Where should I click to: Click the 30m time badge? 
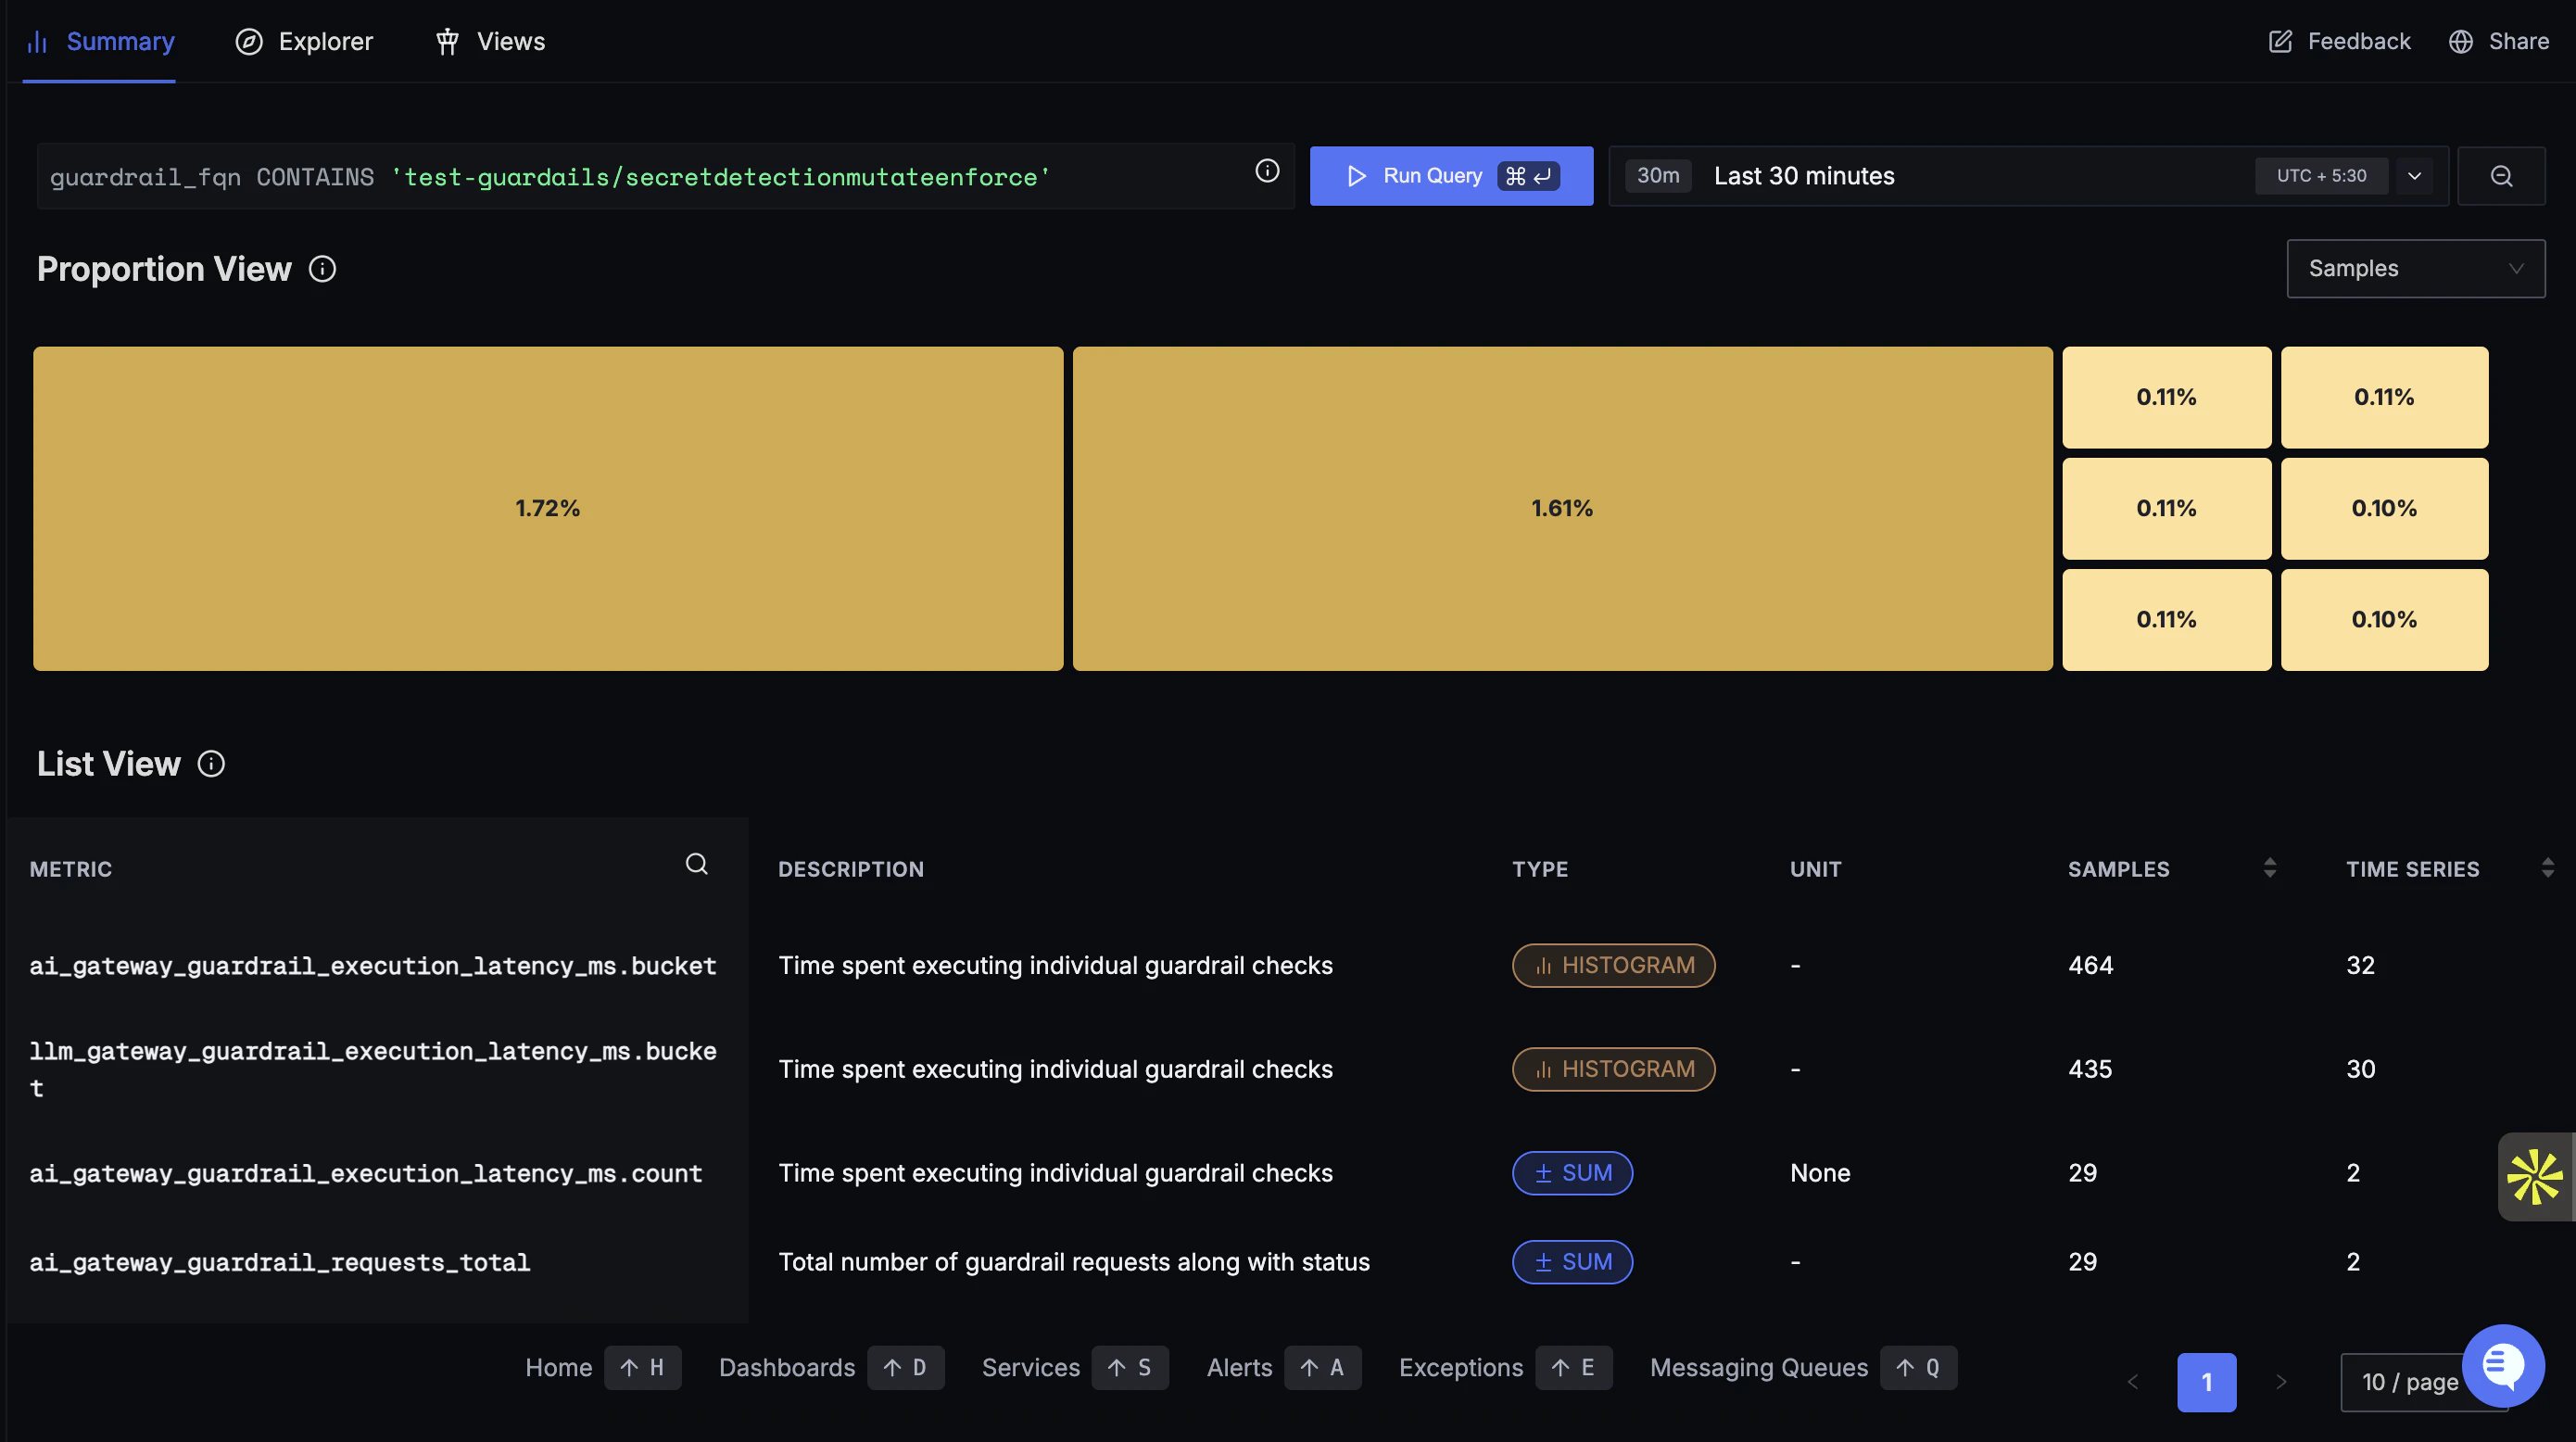click(x=1658, y=176)
